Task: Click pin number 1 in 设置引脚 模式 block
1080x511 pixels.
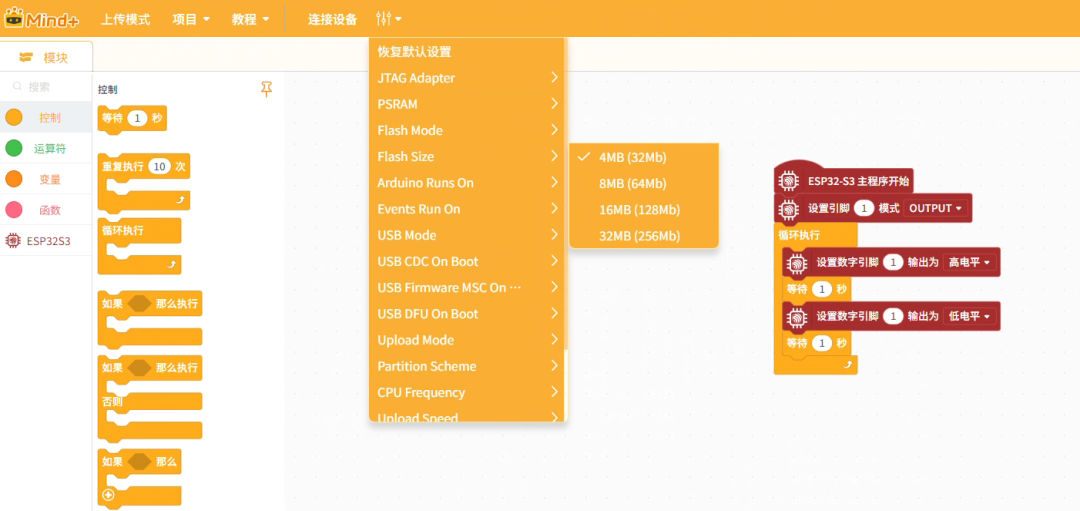Action: [x=864, y=208]
